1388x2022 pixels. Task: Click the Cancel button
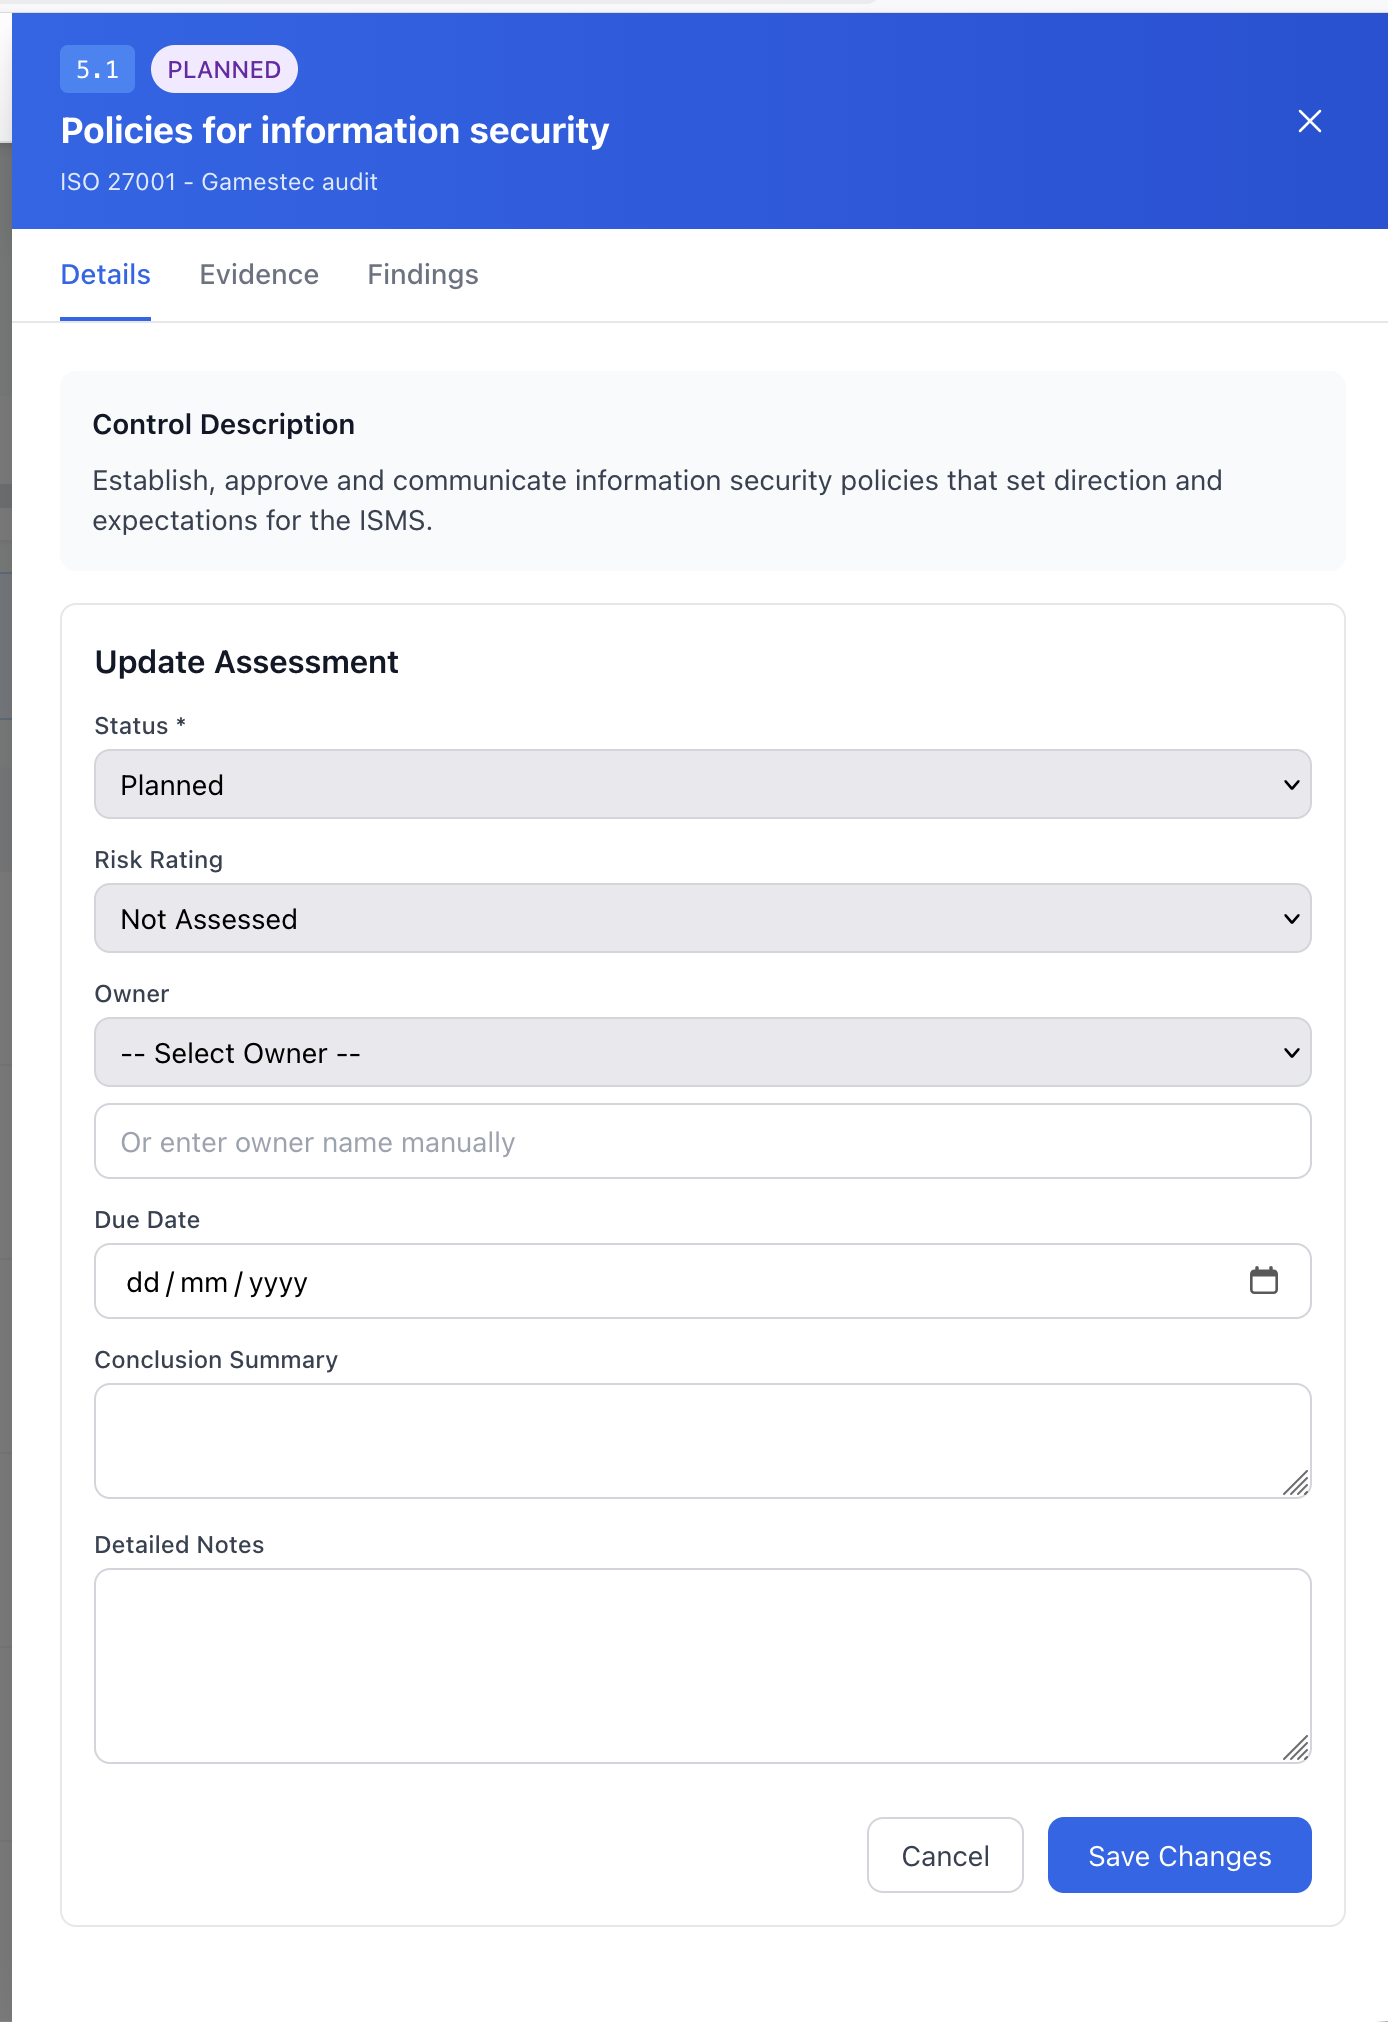(945, 1855)
